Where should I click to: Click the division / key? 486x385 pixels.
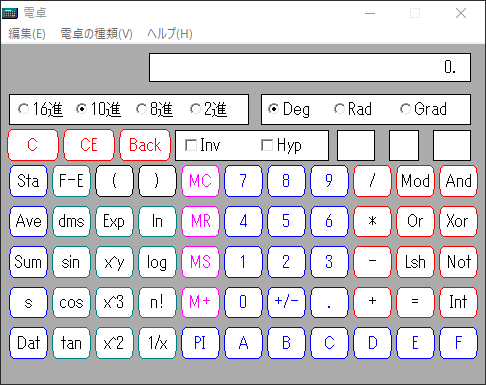point(372,181)
